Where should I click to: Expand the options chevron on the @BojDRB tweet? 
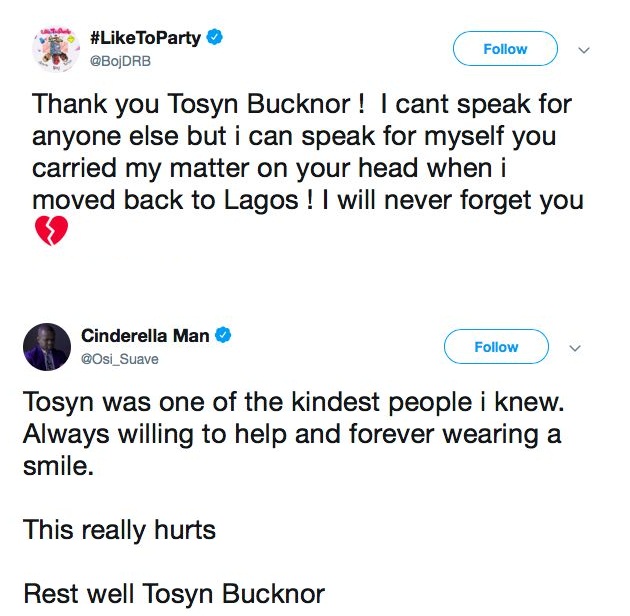click(x=585, y=49)
